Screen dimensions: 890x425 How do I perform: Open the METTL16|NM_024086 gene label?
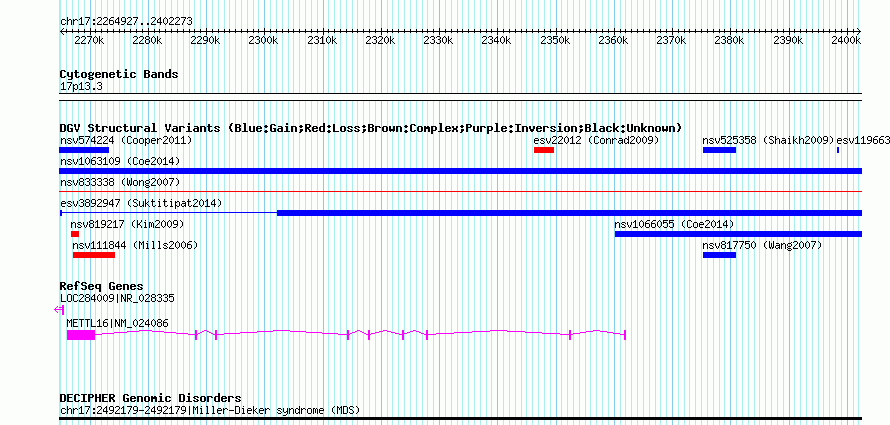coord(117,323)
